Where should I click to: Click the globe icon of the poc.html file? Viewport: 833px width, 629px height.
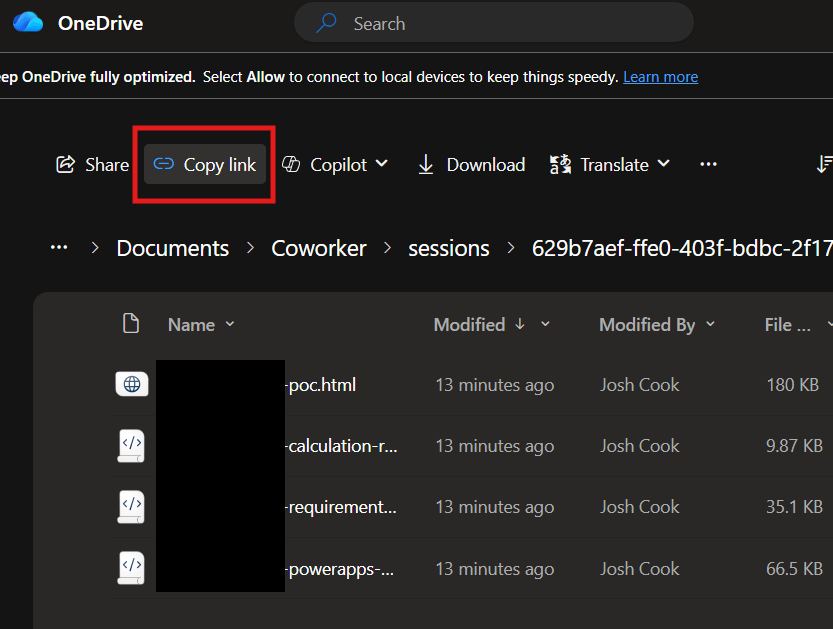click(x=131, y=385)
